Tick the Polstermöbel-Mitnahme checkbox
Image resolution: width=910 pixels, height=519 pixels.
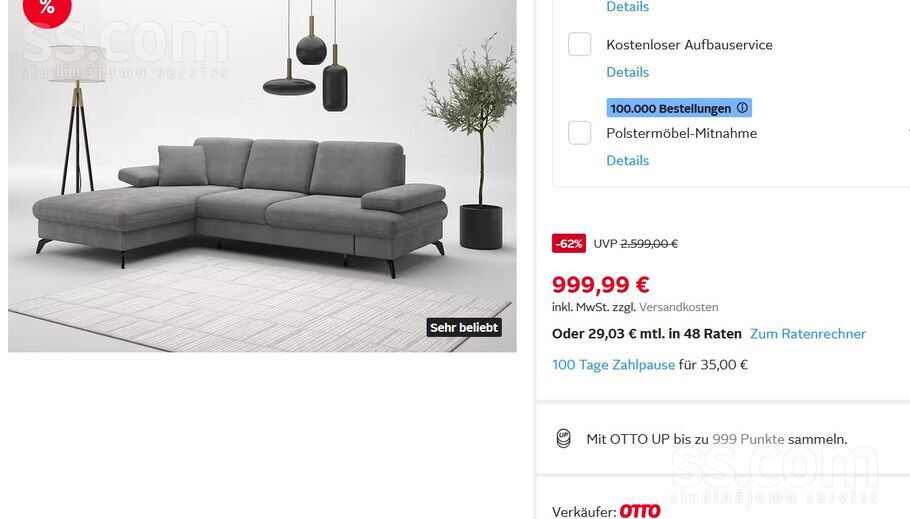tap(579, 133)
